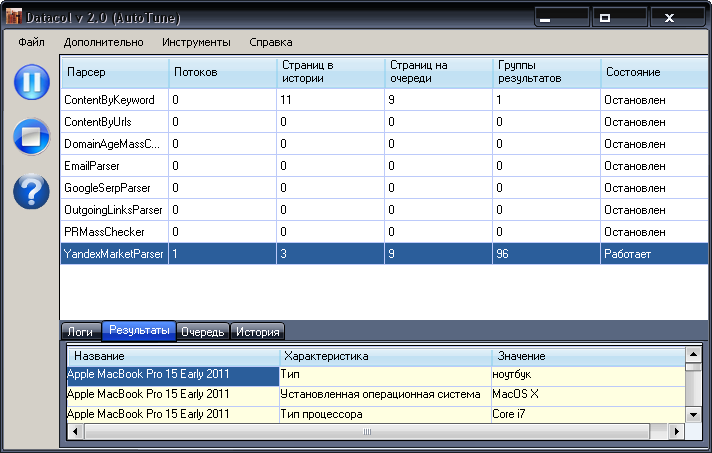Viewport: 712px width, 453px height.
Task: Open the Файл menu
Action: (x=31, y=42)
